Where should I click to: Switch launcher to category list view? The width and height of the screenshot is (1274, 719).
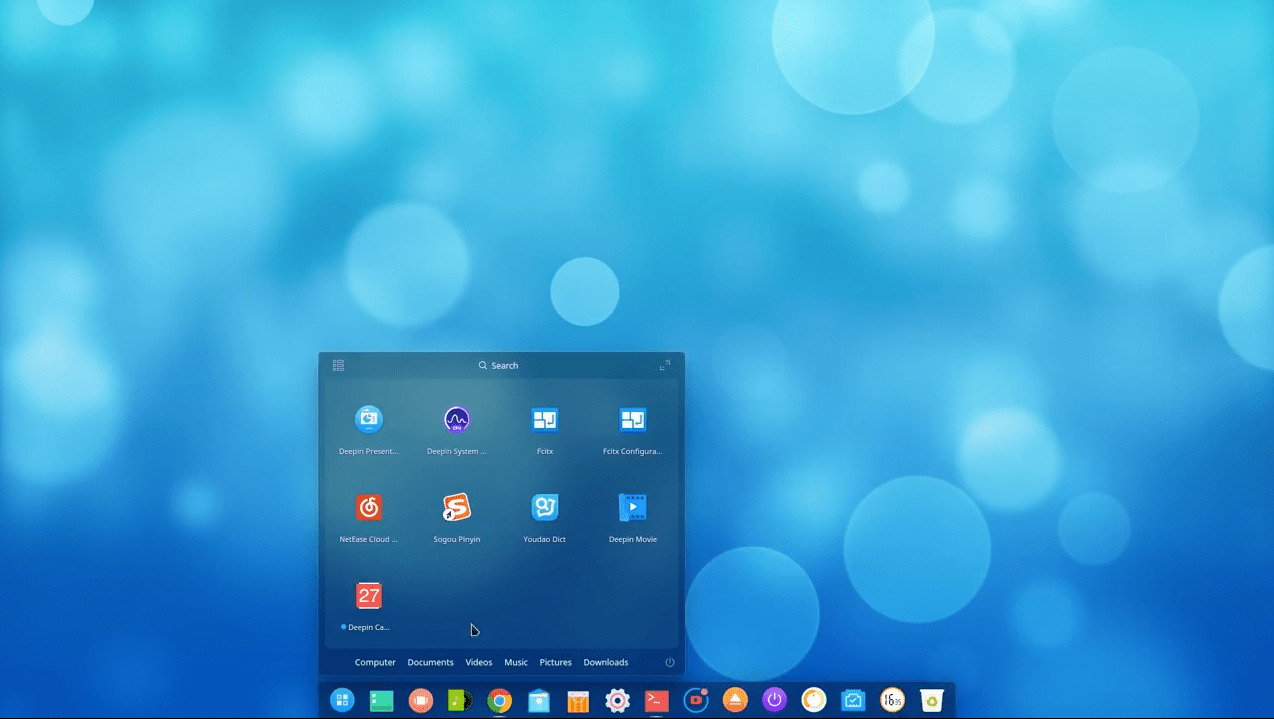(x=338, y=365)
